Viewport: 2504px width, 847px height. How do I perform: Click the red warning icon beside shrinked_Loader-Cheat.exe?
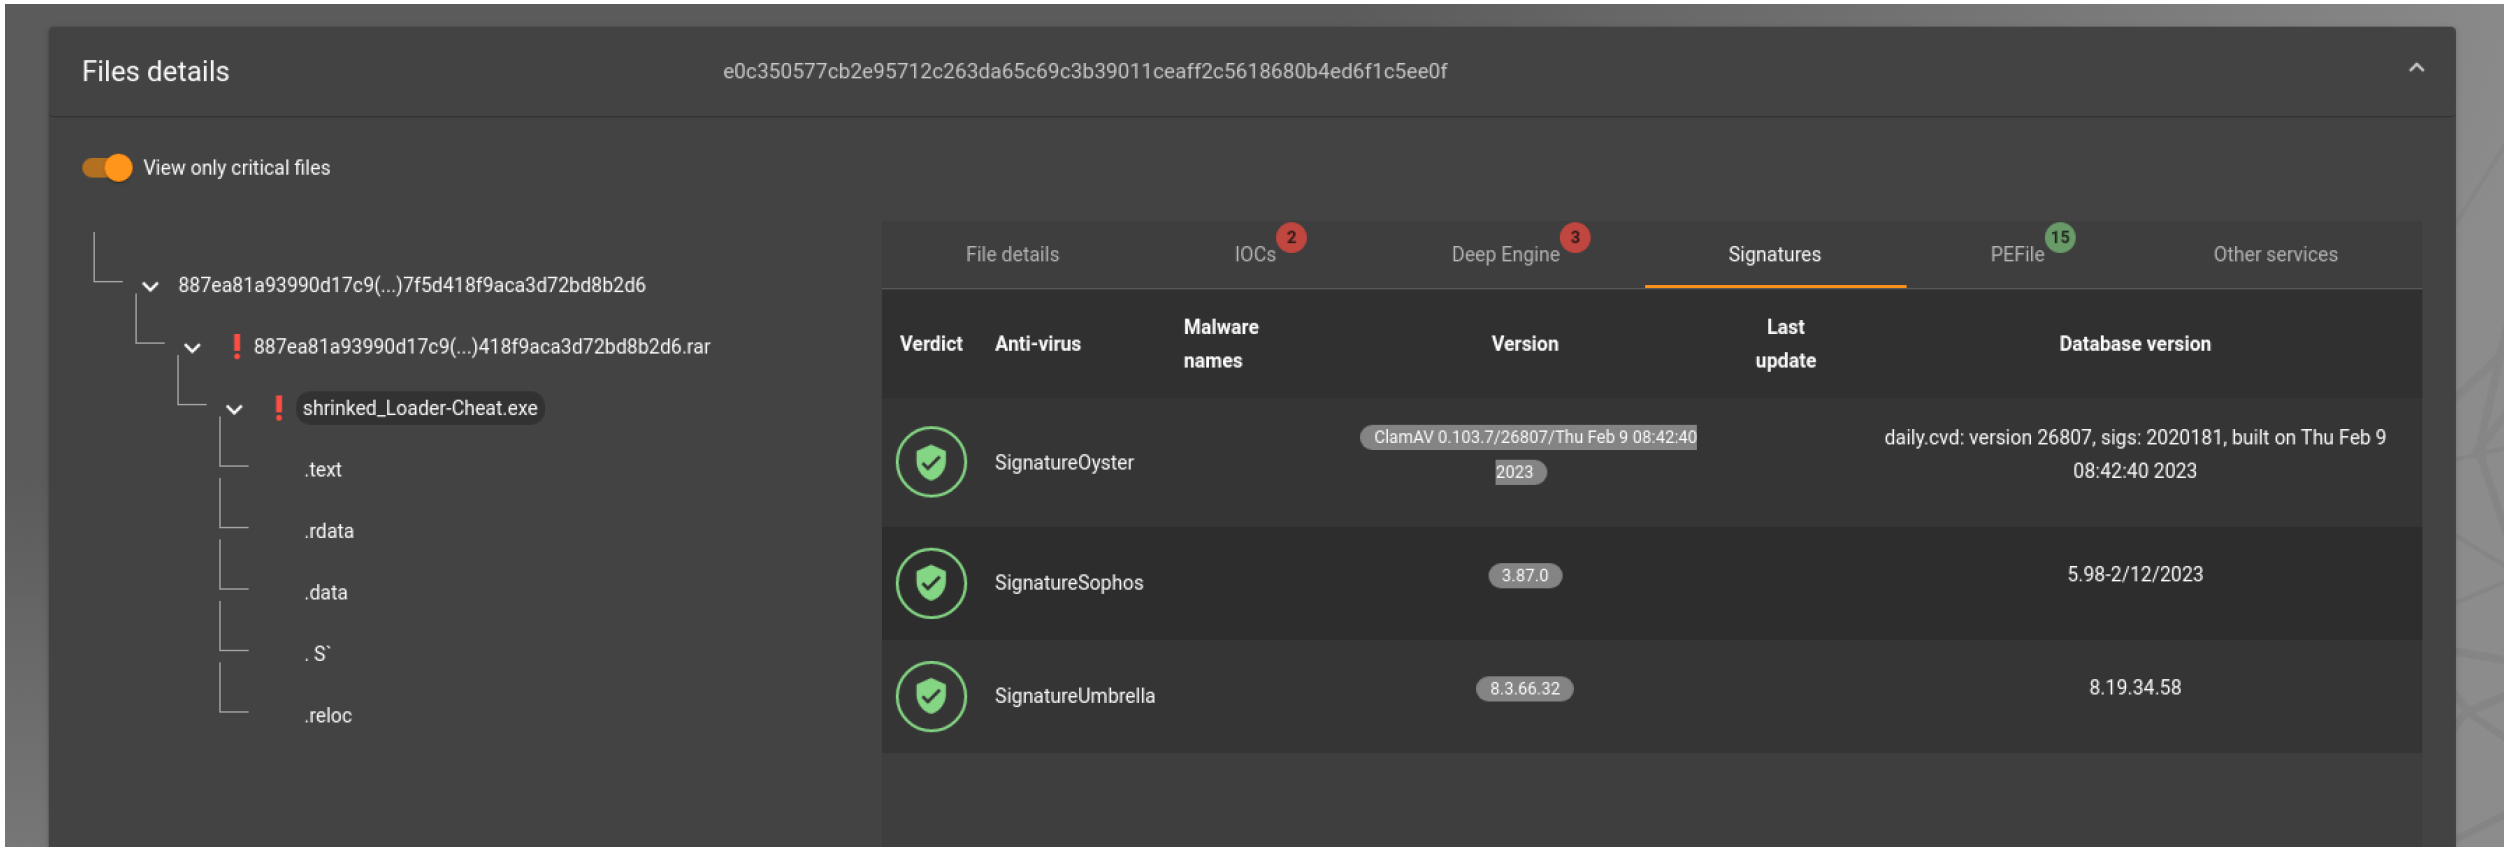click(278, 408)
